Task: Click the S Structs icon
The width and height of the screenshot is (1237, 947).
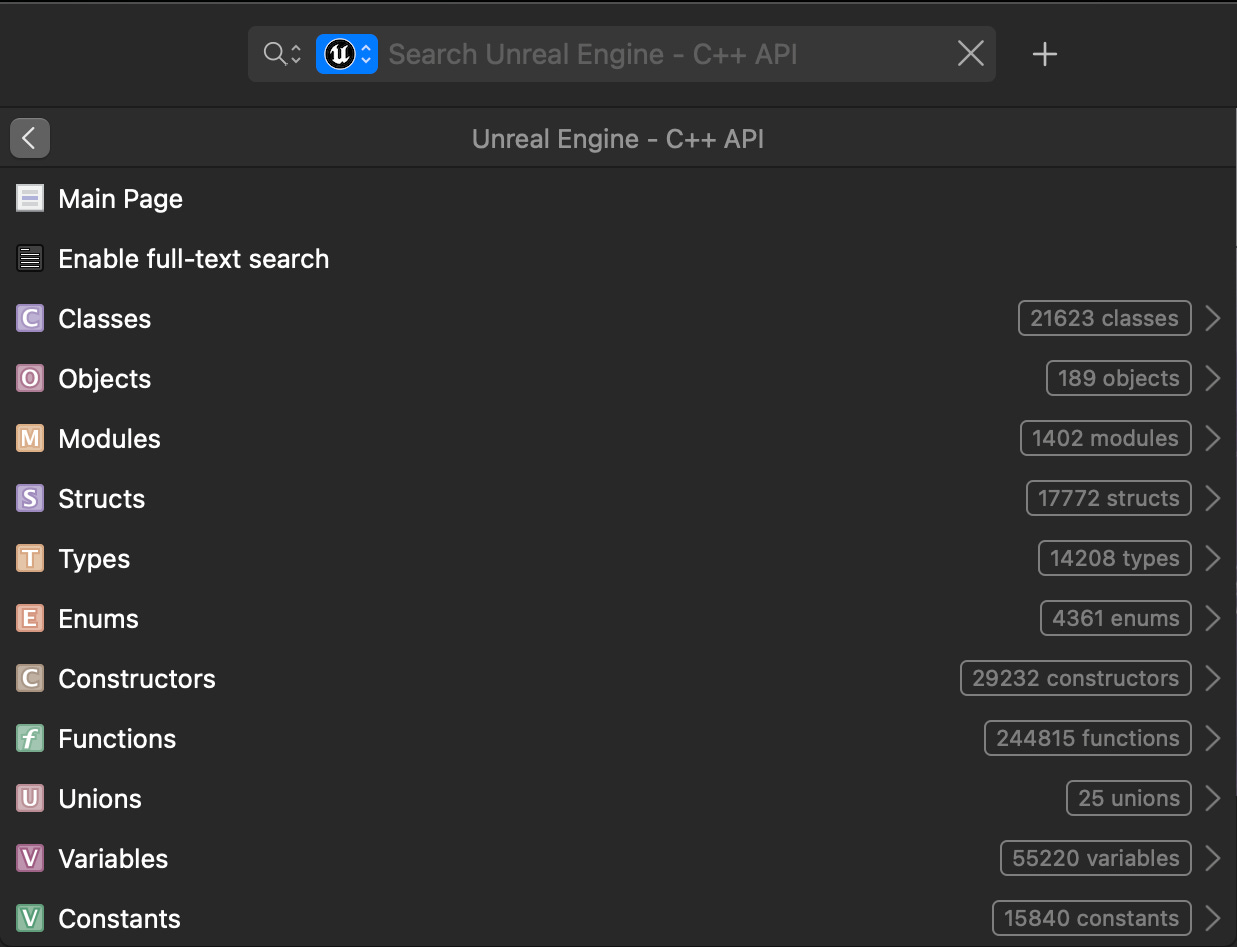Action: click(30, 499)
